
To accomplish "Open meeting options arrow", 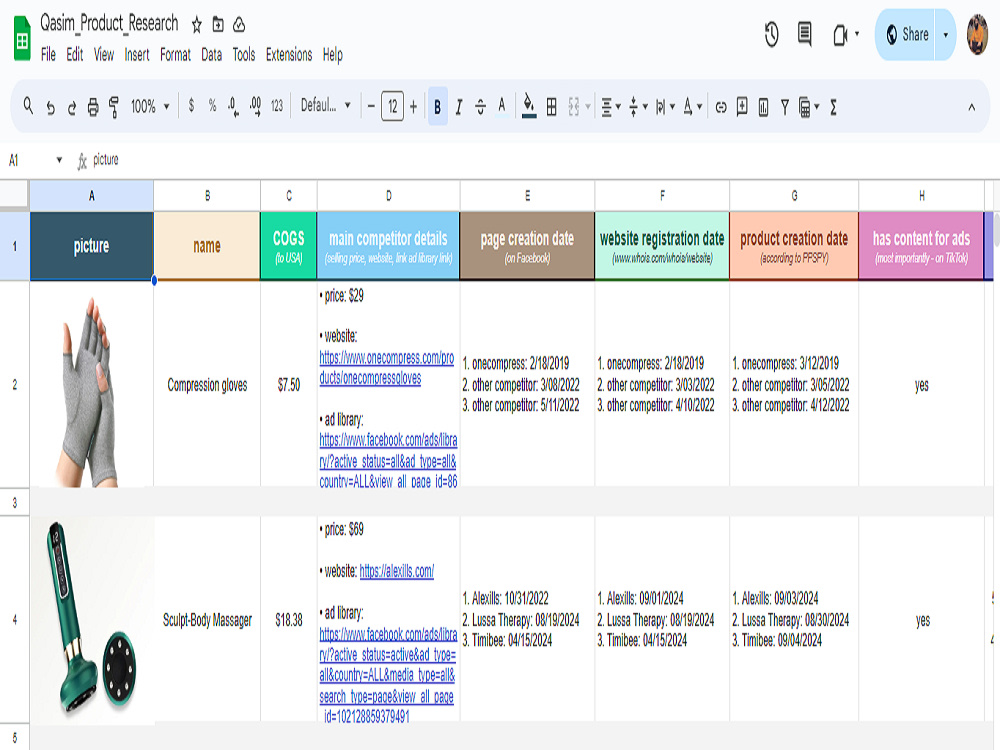I will (x=857, y=34).
